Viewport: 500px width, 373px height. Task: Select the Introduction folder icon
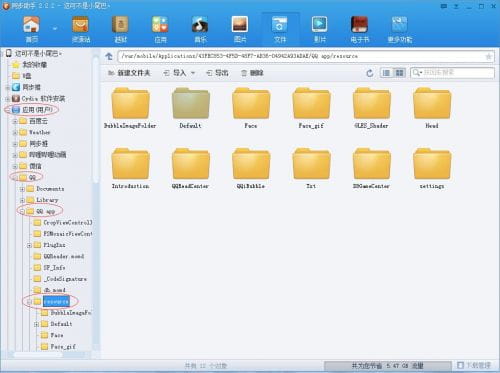coord(130,164)
